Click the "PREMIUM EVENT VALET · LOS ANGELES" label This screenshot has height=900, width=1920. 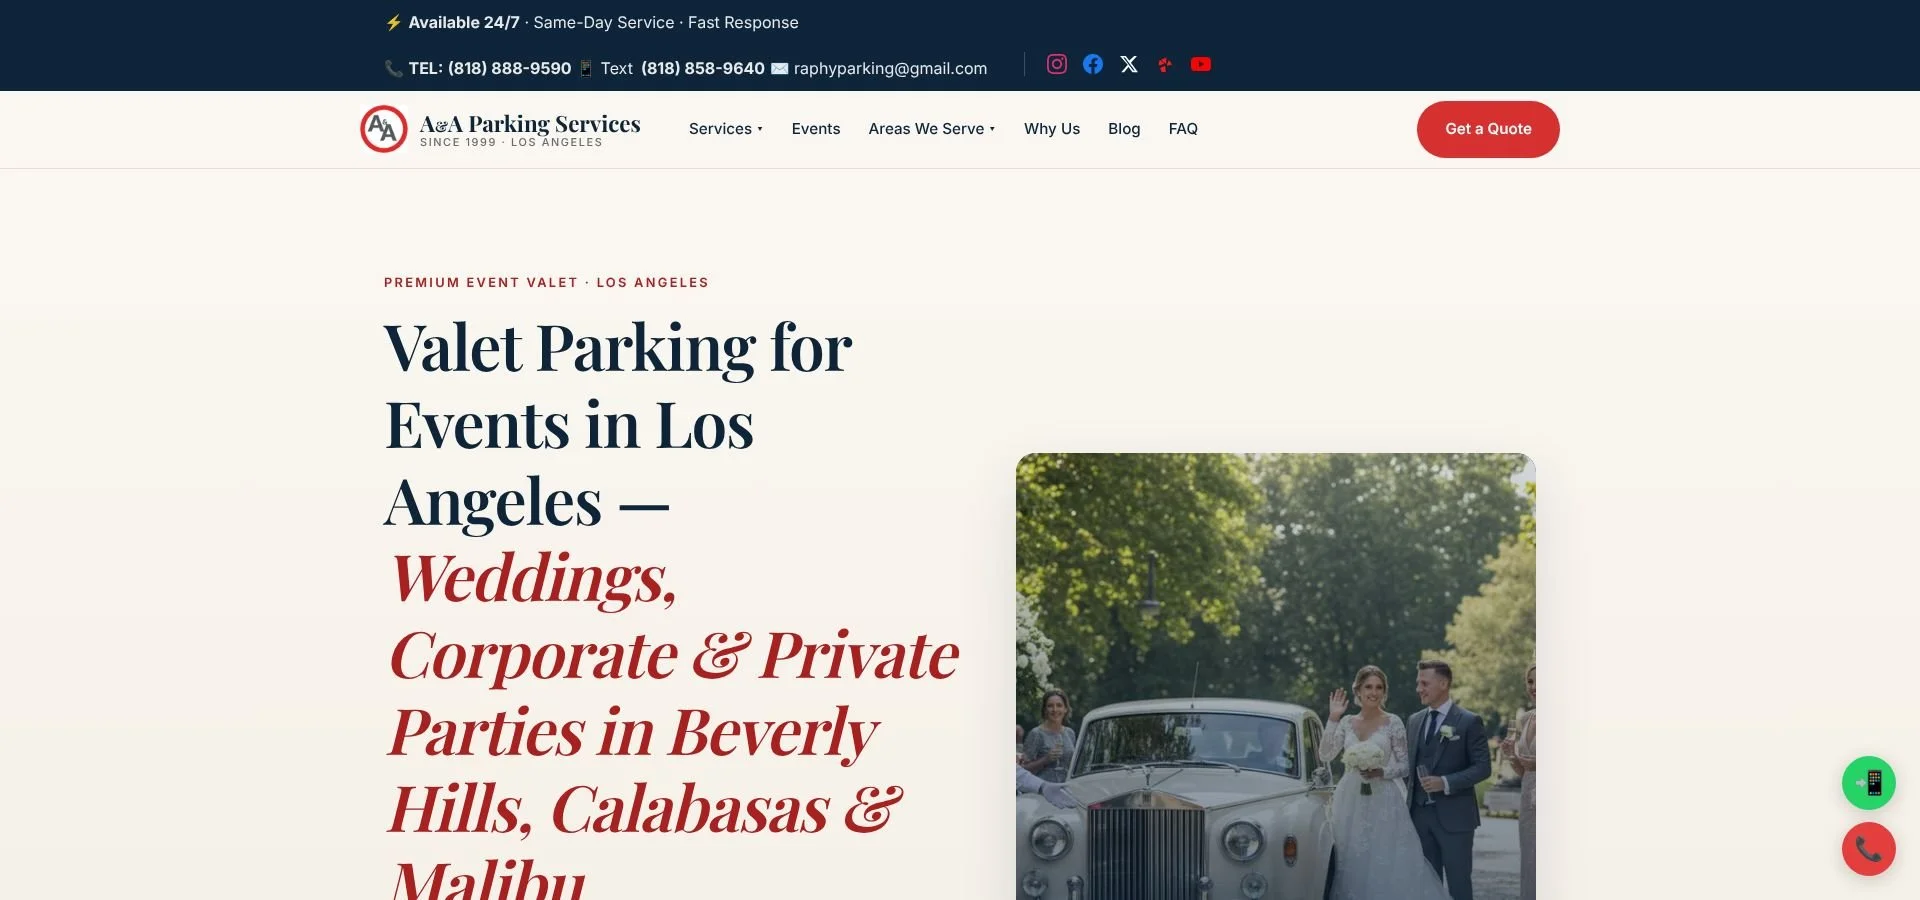546,283
